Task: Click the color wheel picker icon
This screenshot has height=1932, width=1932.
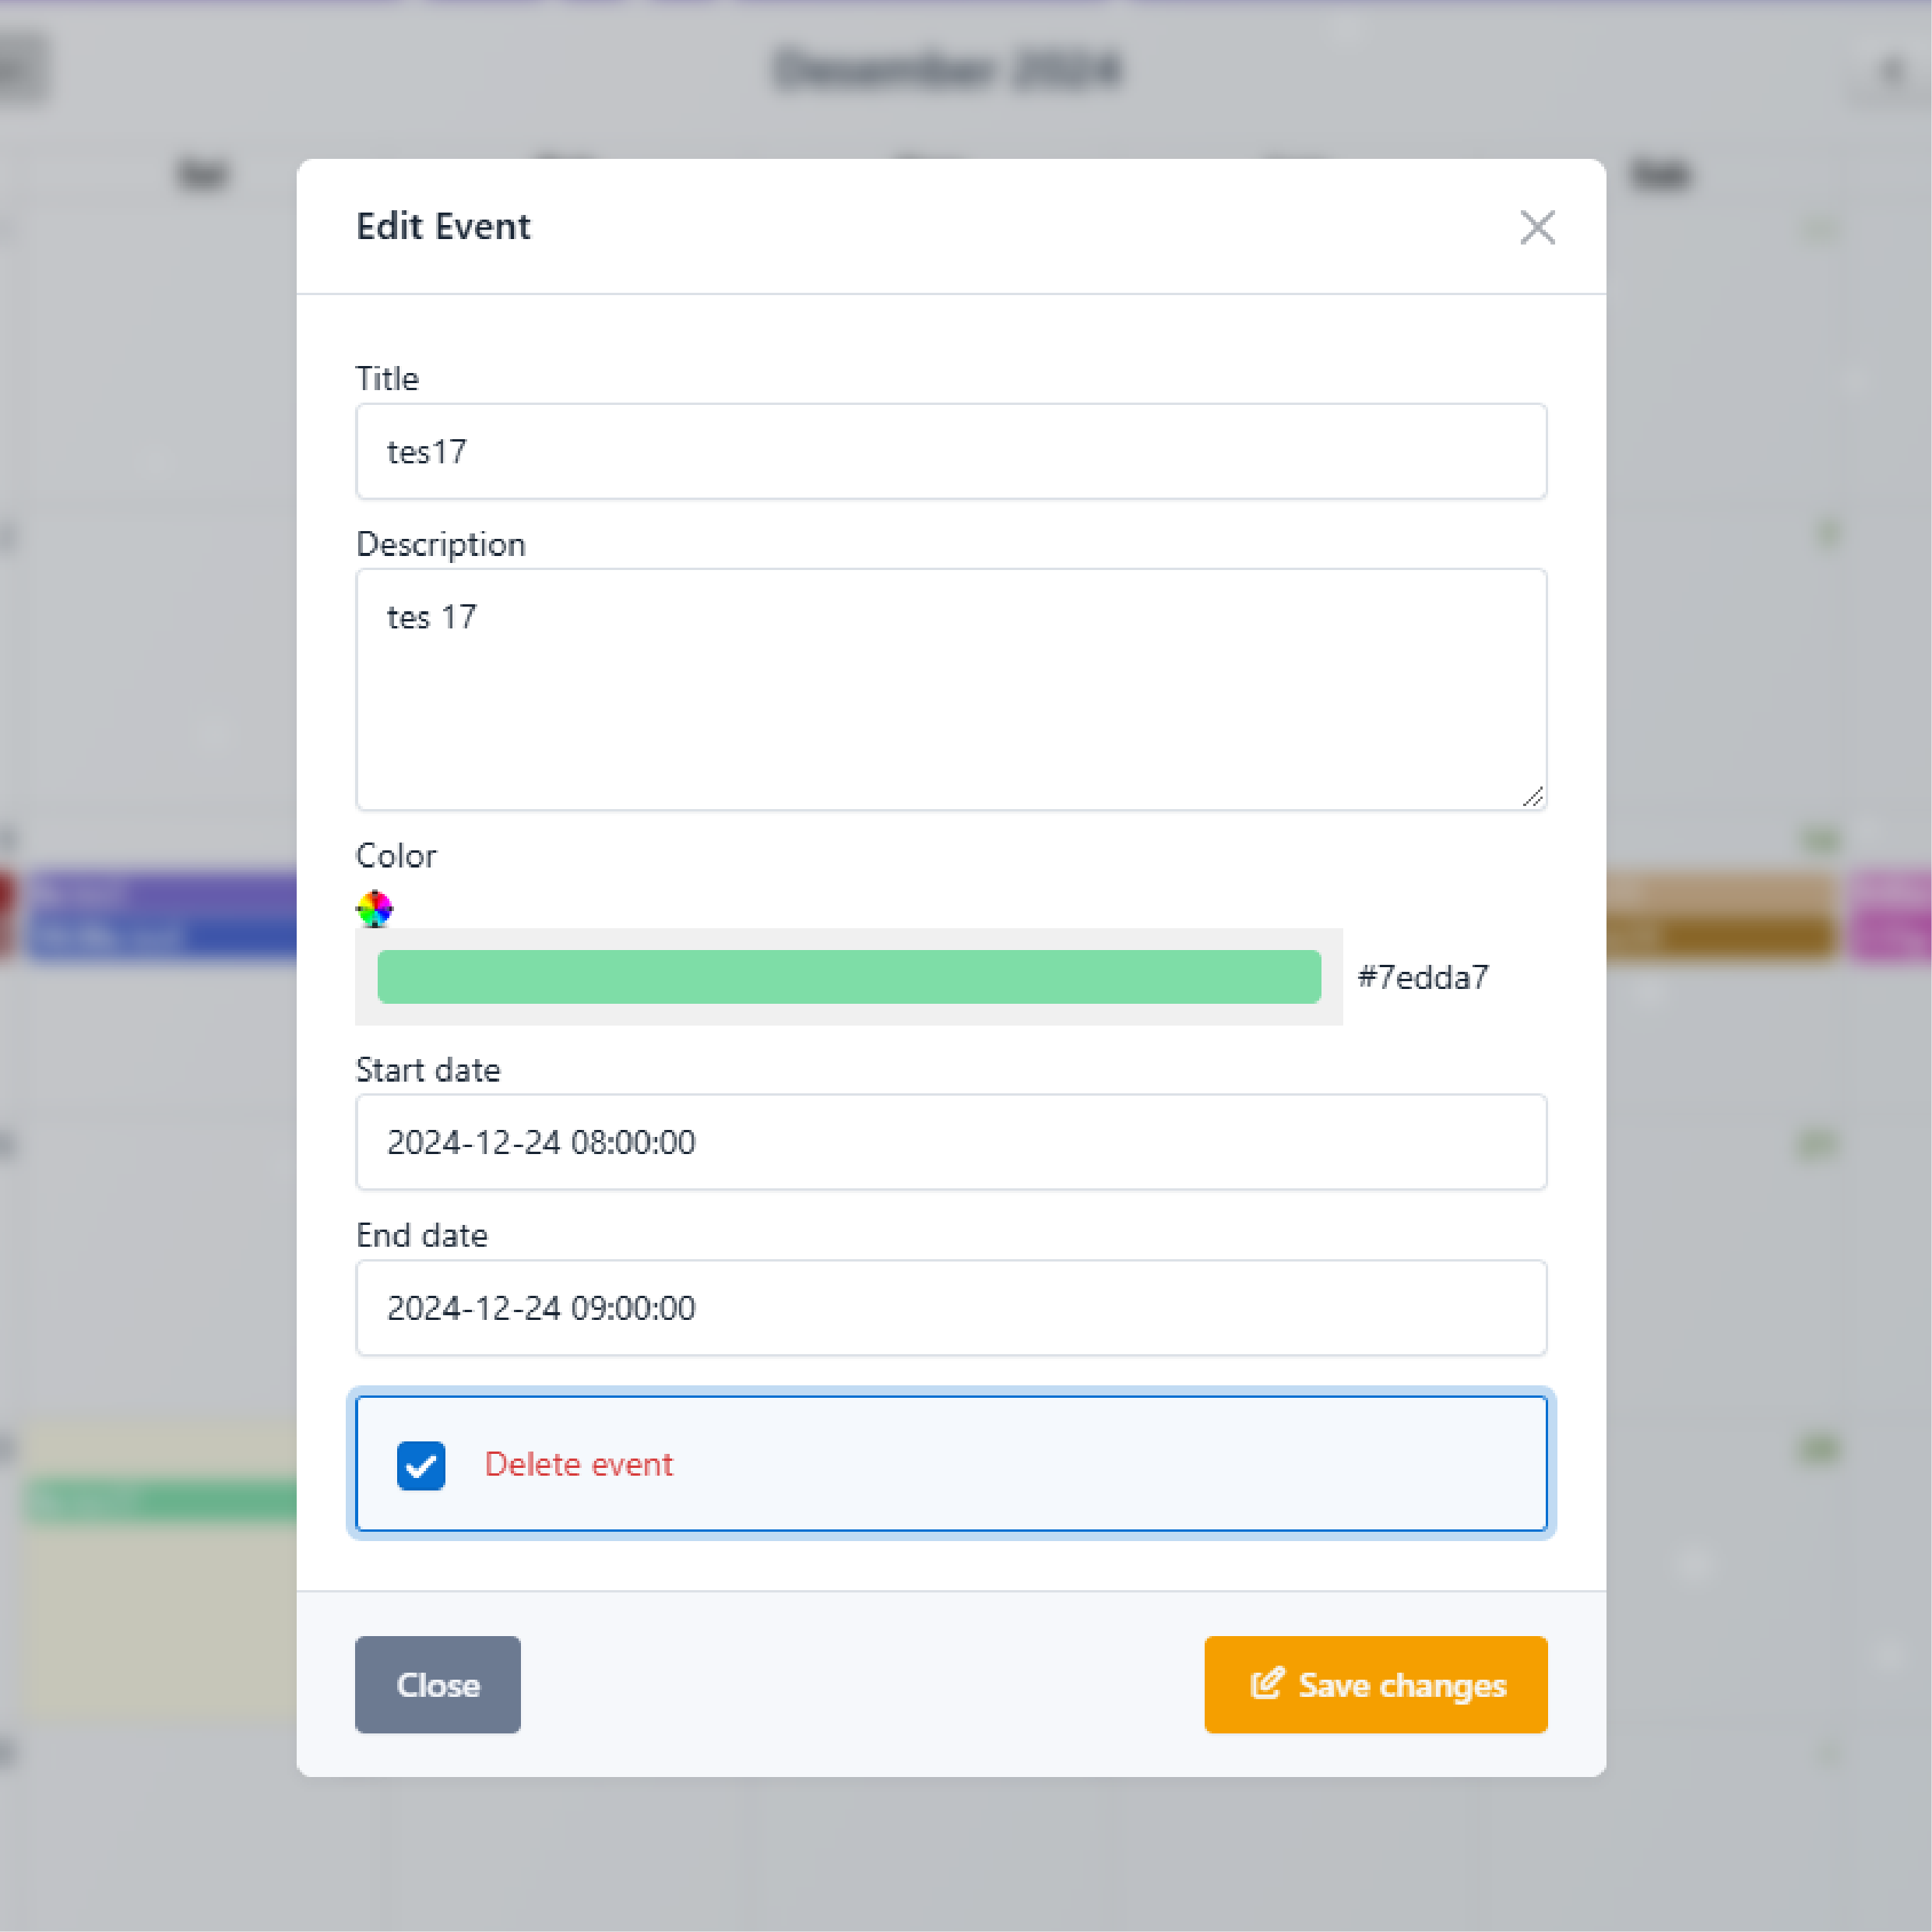Action: pos(375,908)
